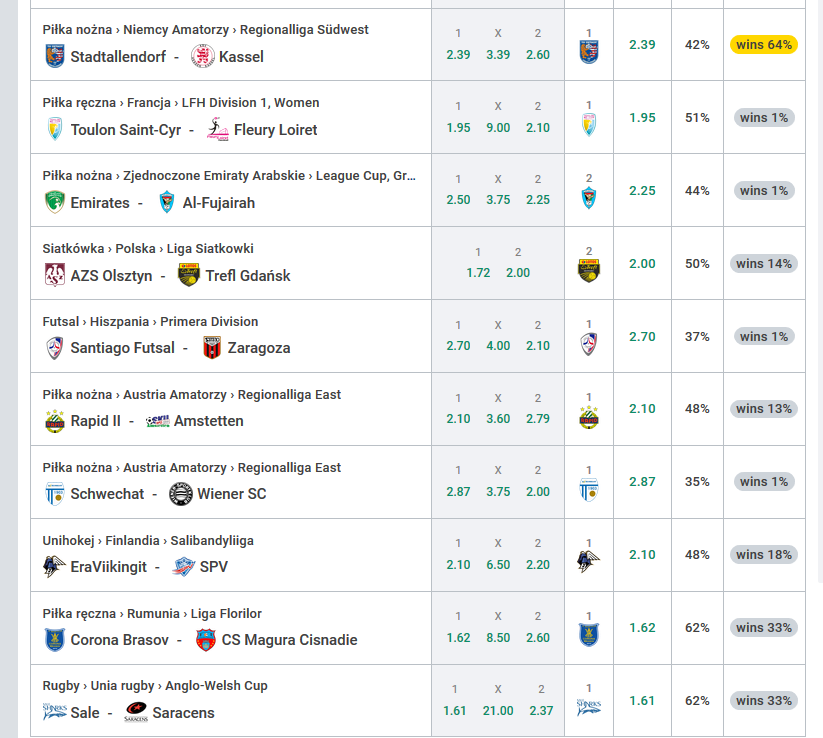Click the Stadtallendorf team crest icon

55,56
